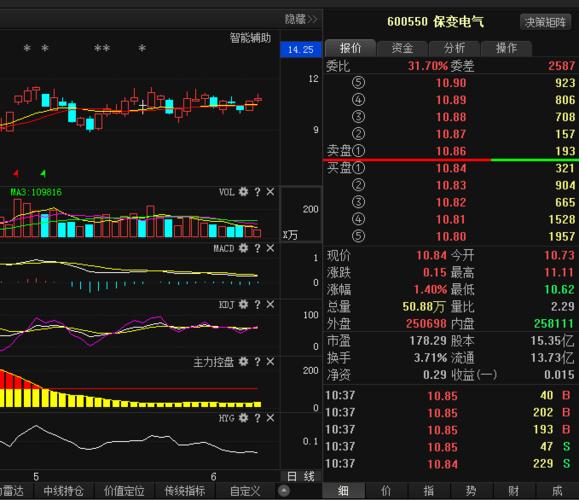Image resolution: width=579 pixels, height=500 pixels.
Task: Show MACD indicator help question mark
Action: (257, 248)
